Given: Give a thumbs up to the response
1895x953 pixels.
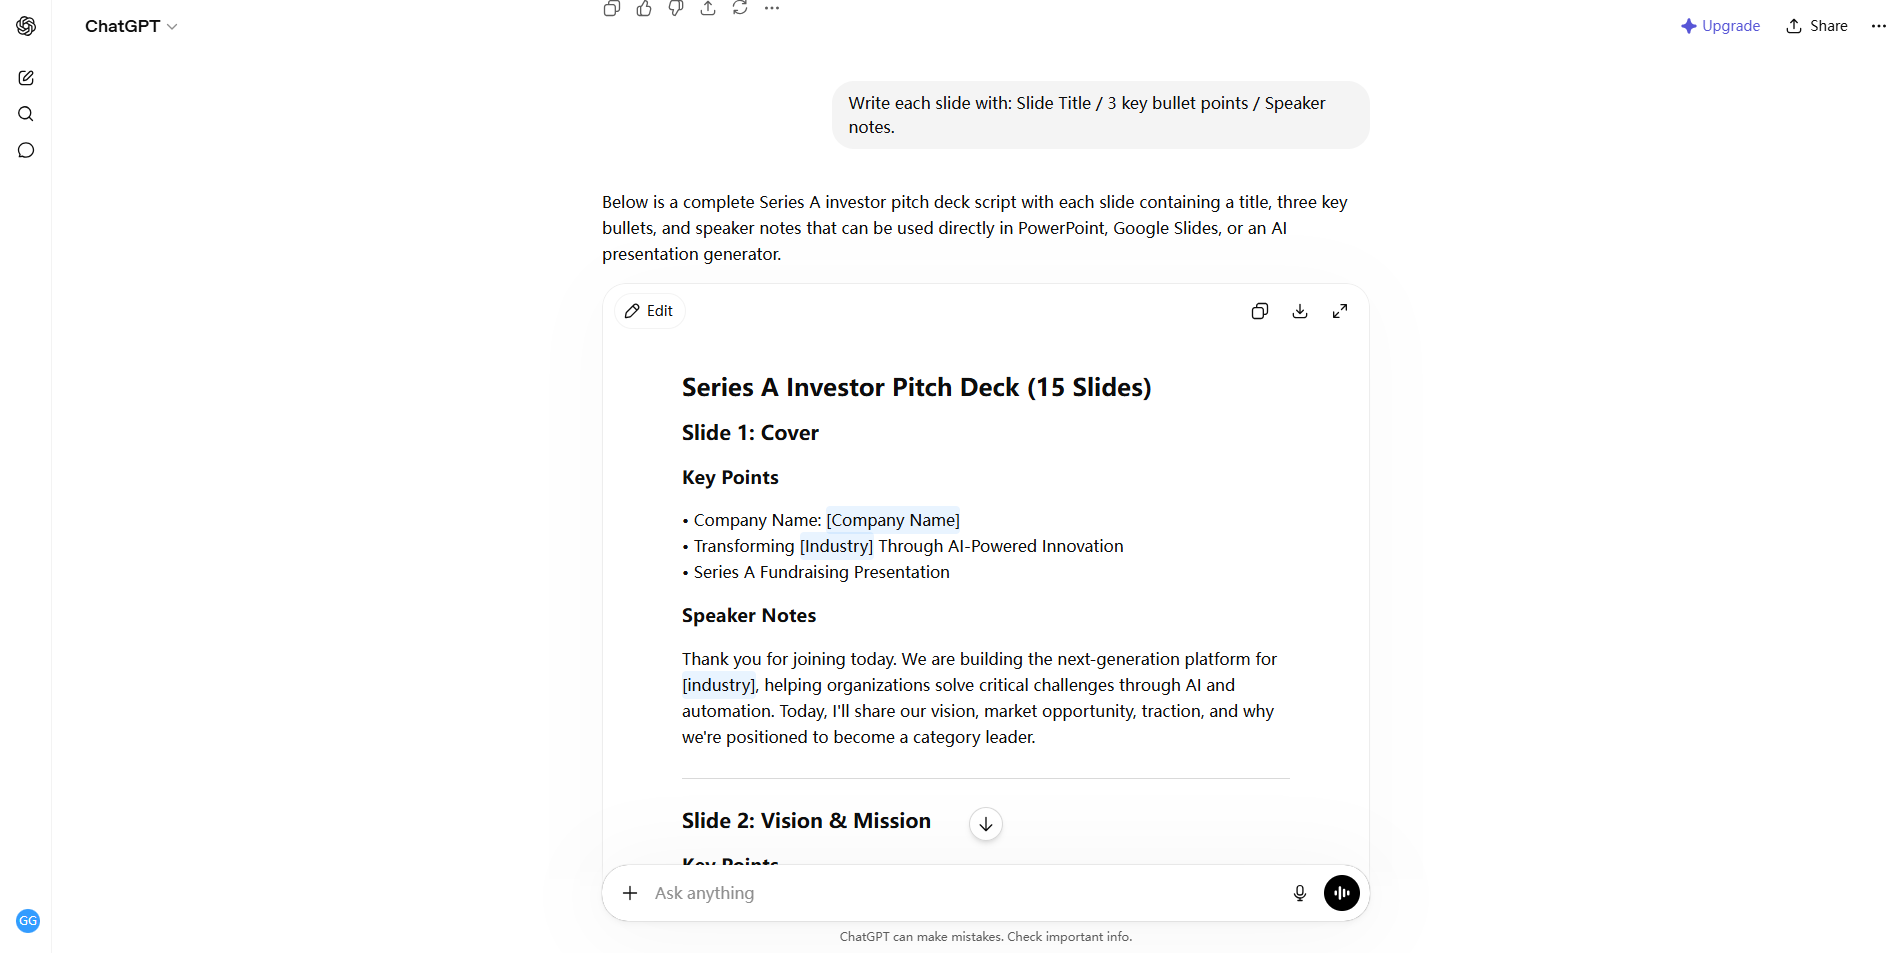Looking at the screenshot, I should point(644,8).
